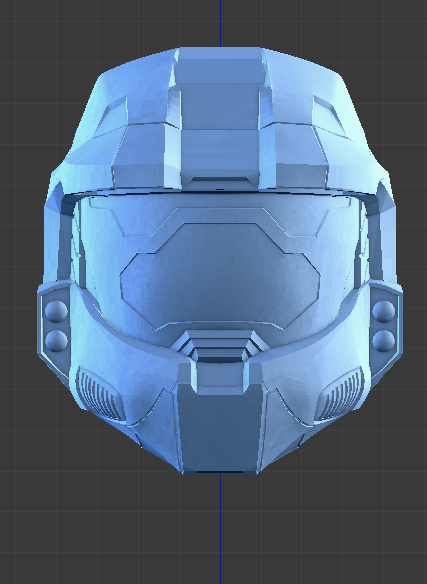Image resolution: width=427 pixels, height=584 pixels.
Task: Select the upper sphere on right cheek plate
Action: [383, 311]
